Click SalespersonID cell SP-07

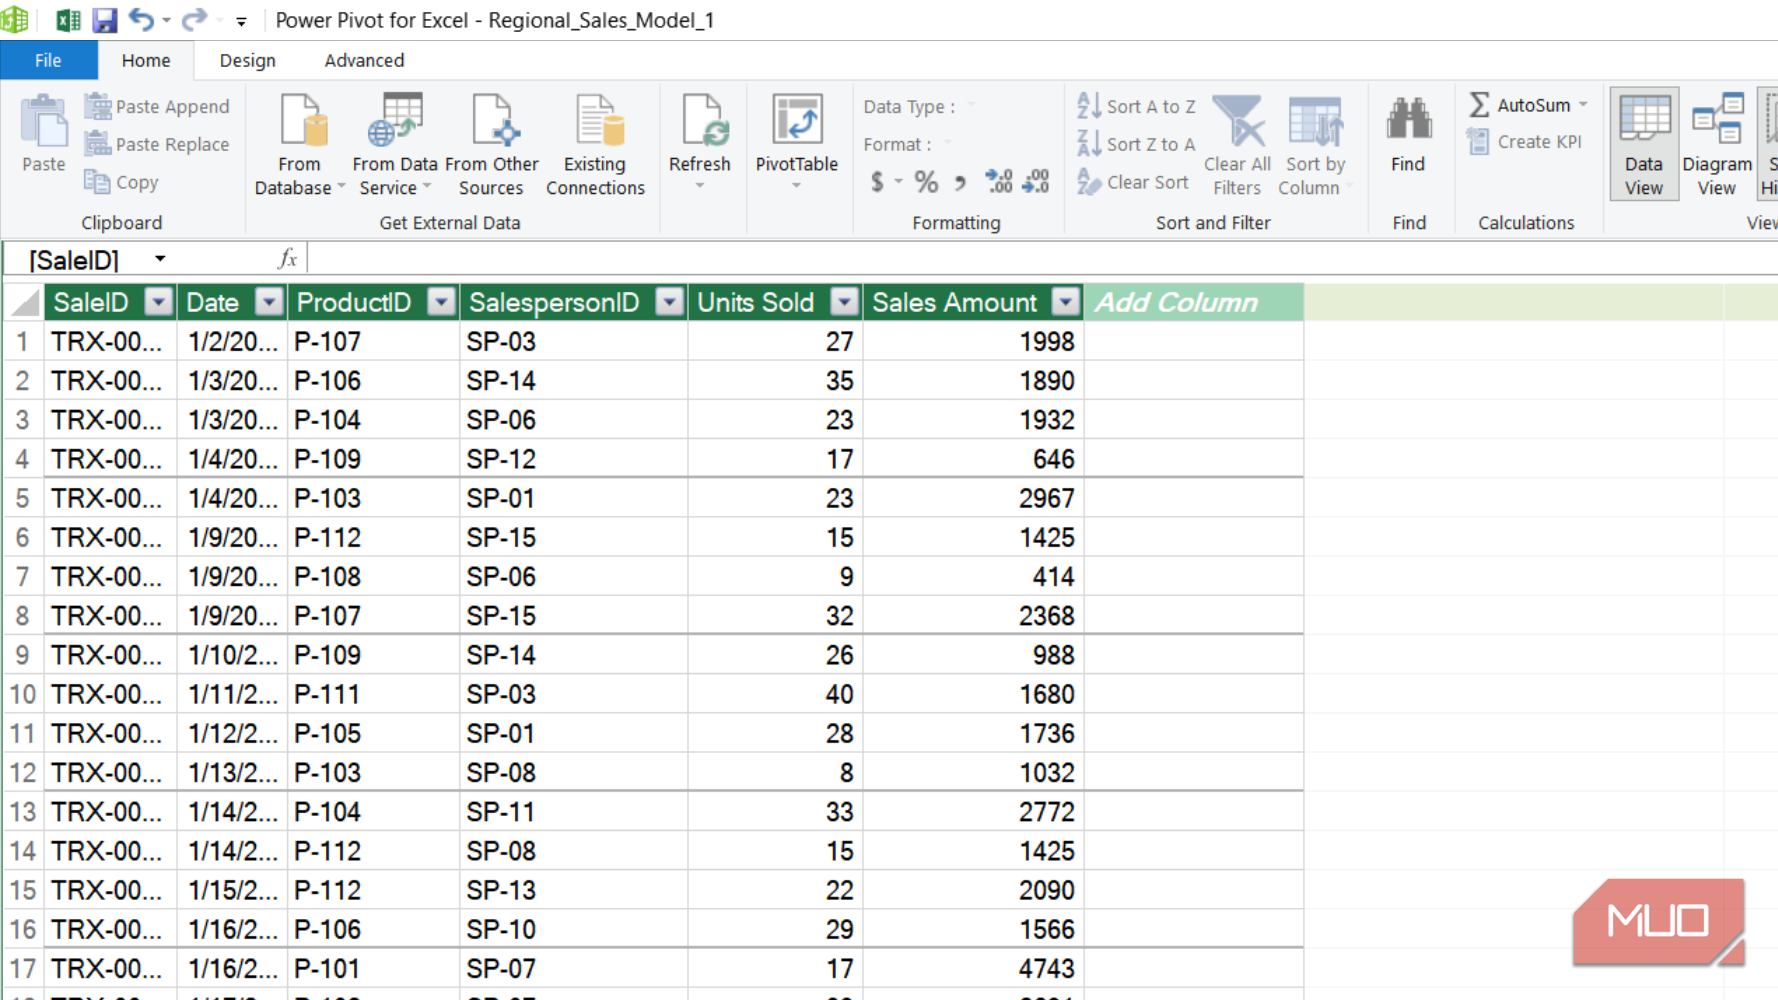point(574,968)
